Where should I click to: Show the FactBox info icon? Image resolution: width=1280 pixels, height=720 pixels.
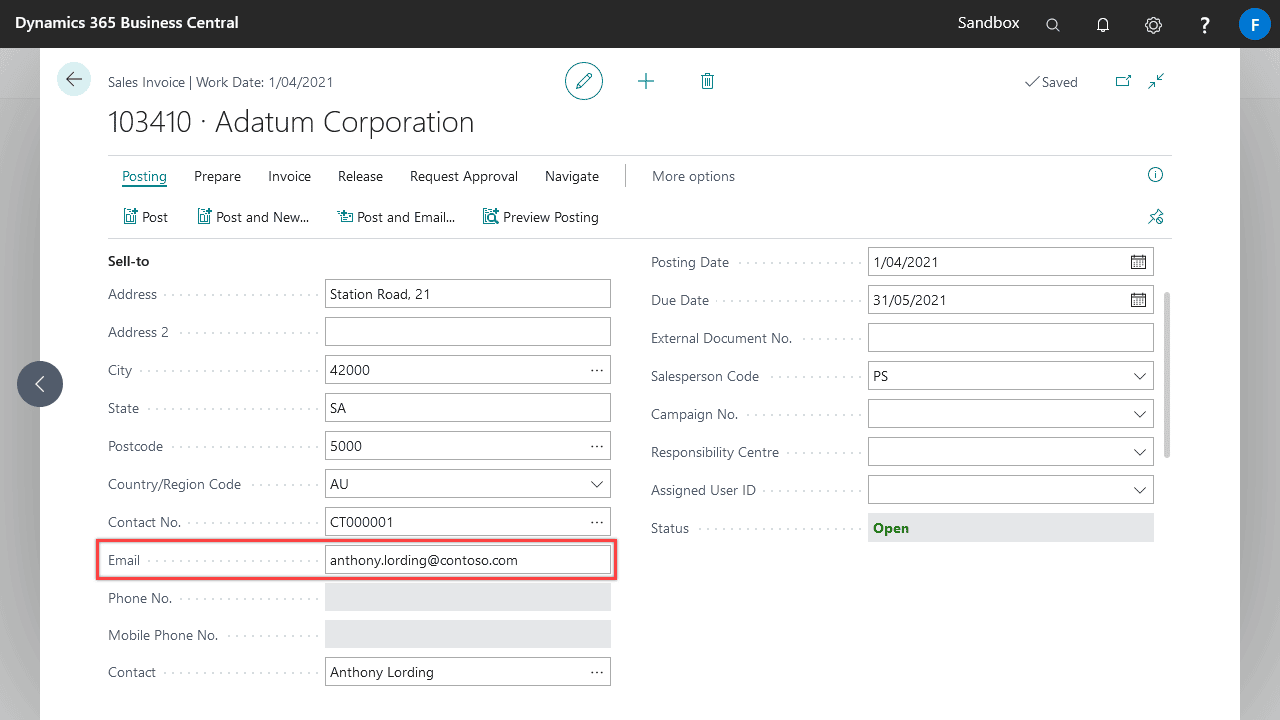click(x=1156, y=175)
